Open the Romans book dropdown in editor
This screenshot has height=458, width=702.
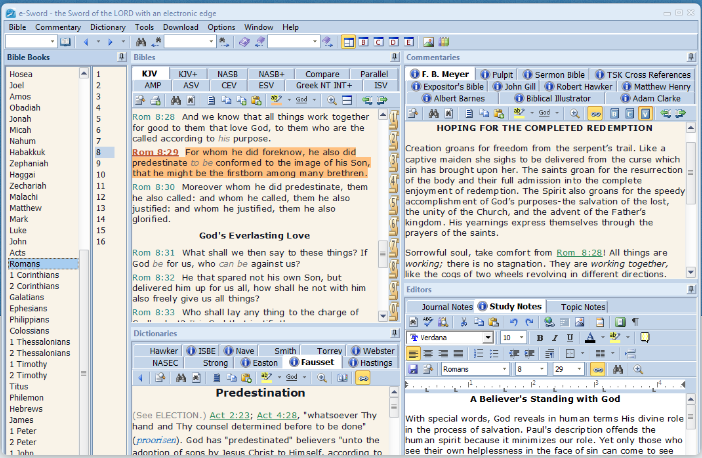[x=505, y=369]
